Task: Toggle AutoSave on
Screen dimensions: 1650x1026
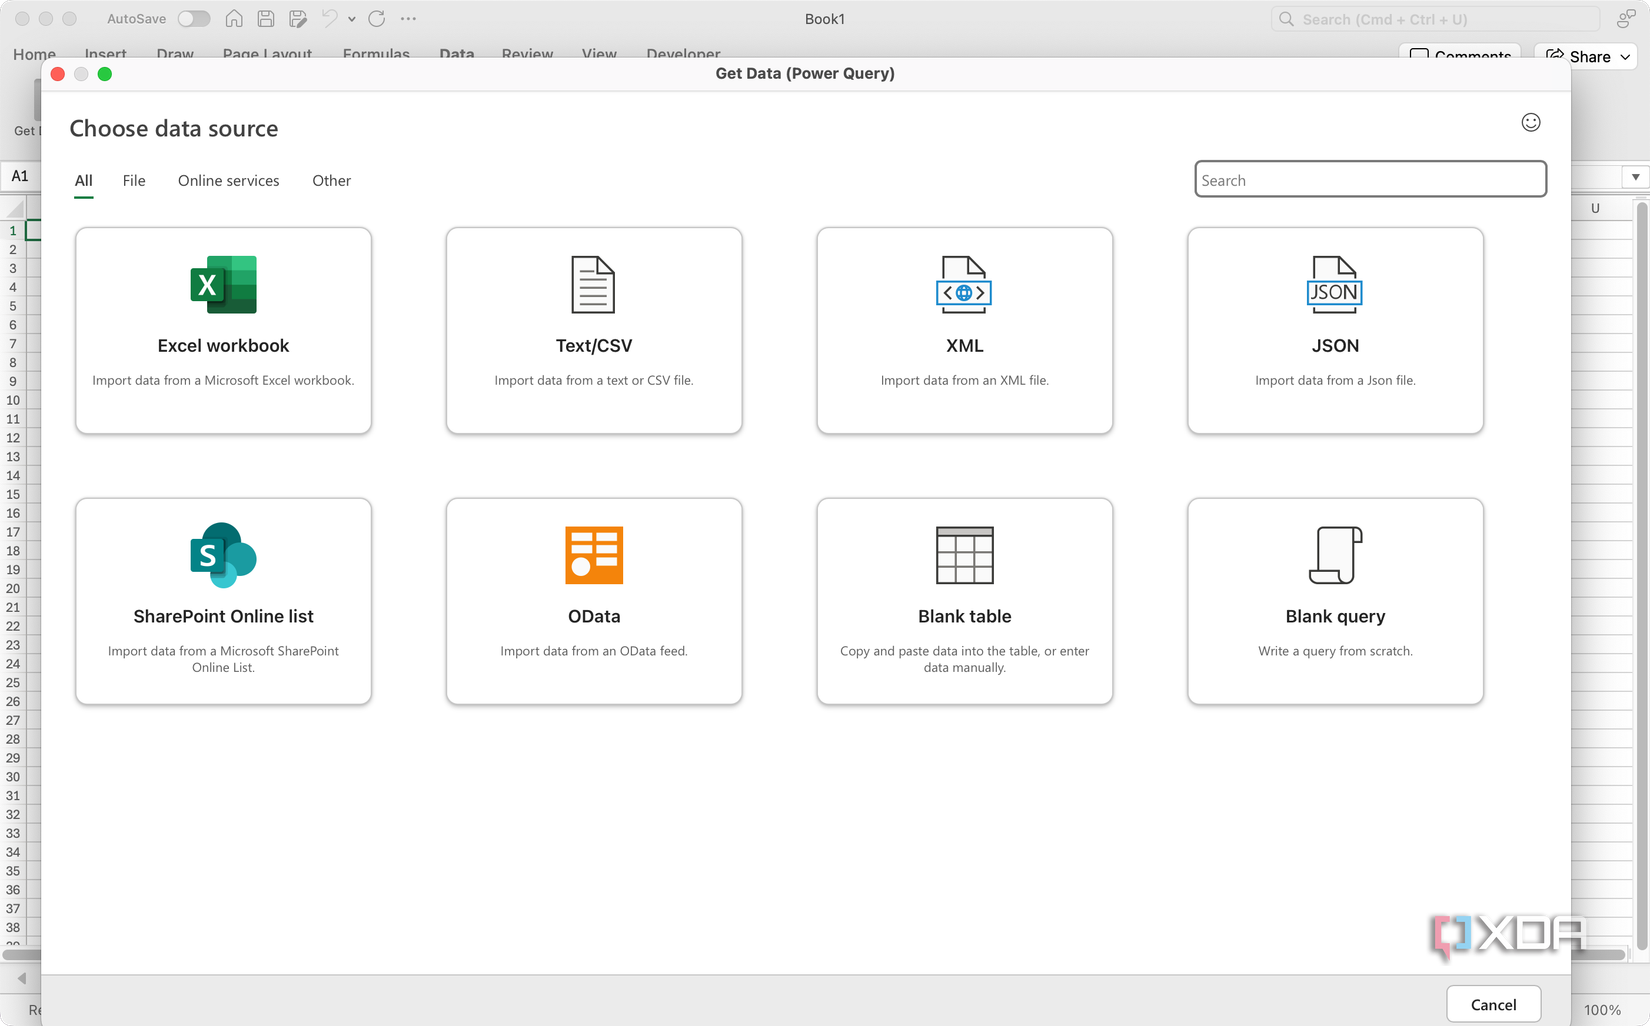Action: pyautogui.click(x=193, y=18)
